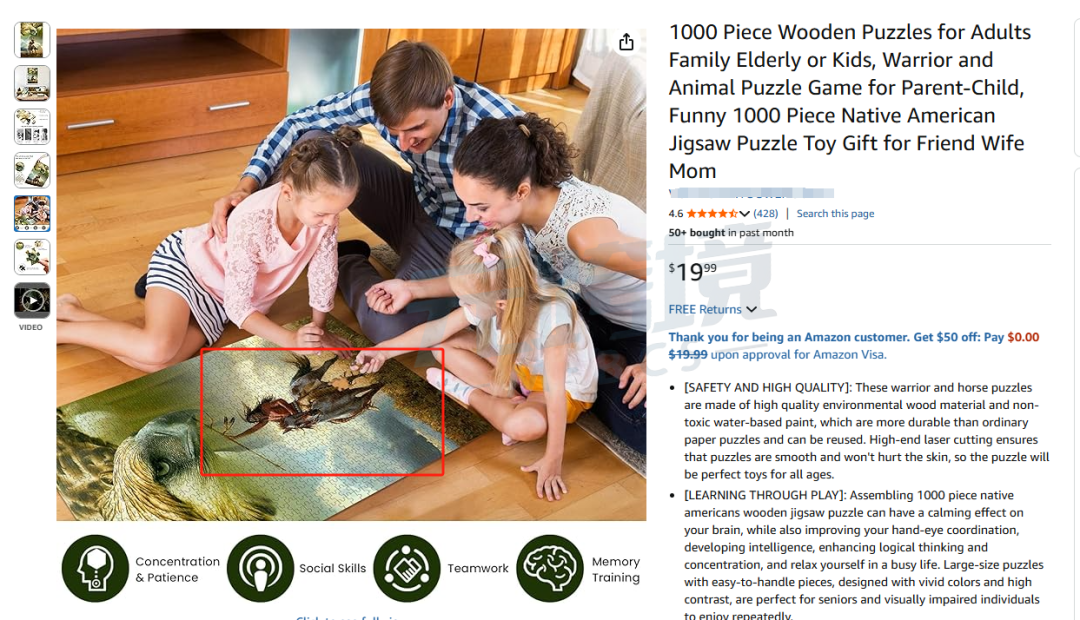This screenshot has width=1080, height=620.
Task: Click the $19.99 price
Action: [x=692, y=271]
